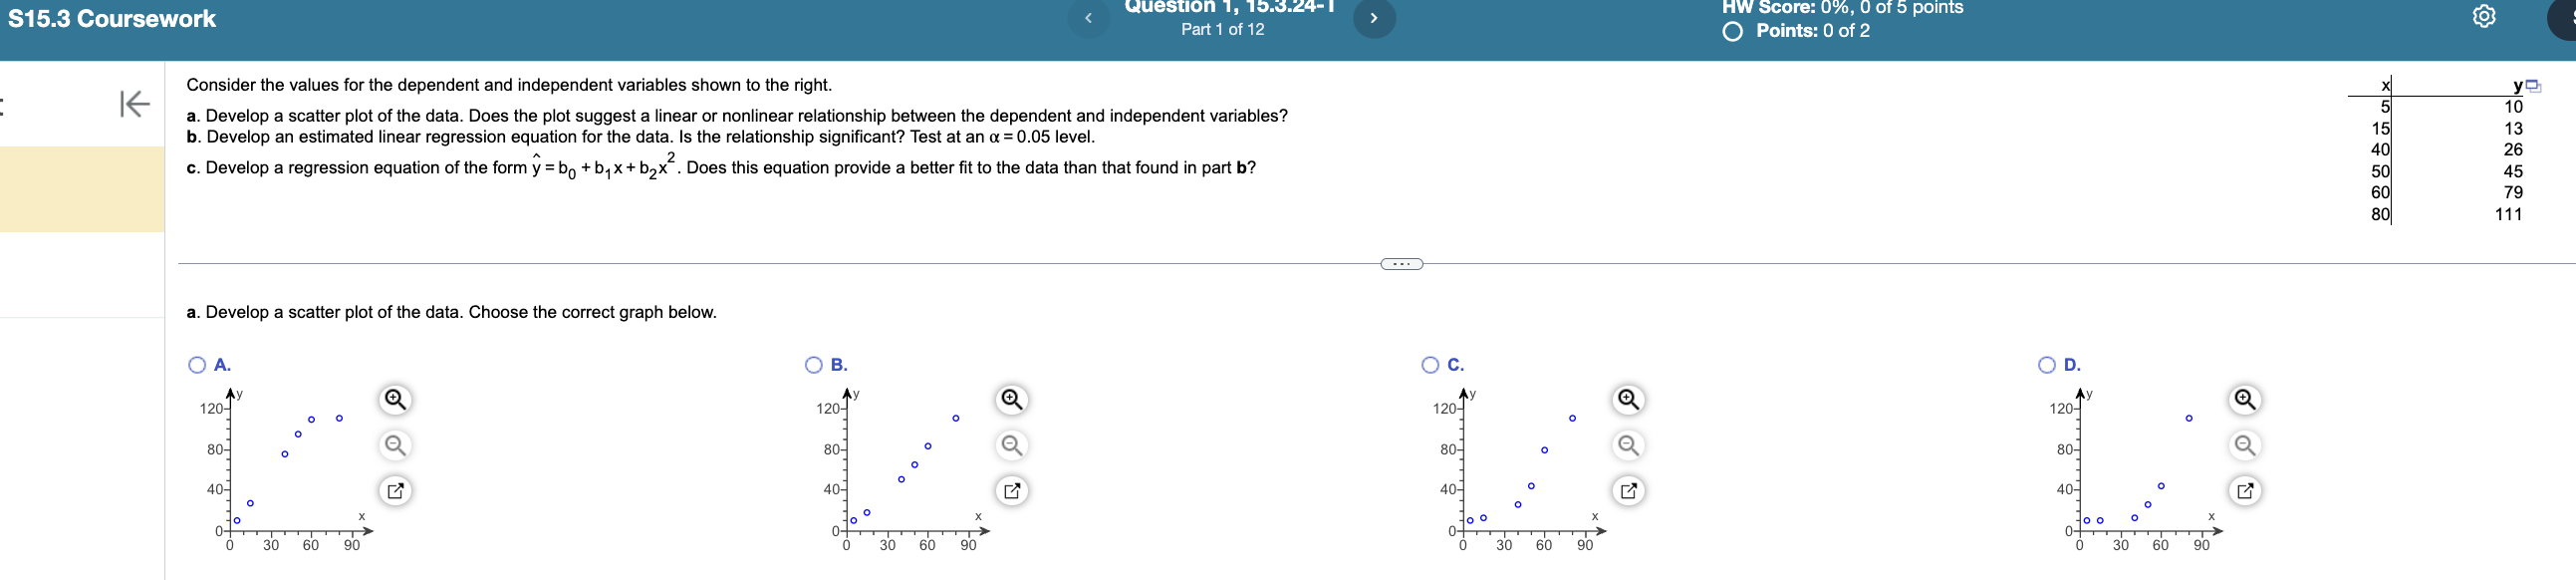This screenshot has height=580, width=2576.
Task: Go to the previous question
Action: click(x=1088, y=18)
